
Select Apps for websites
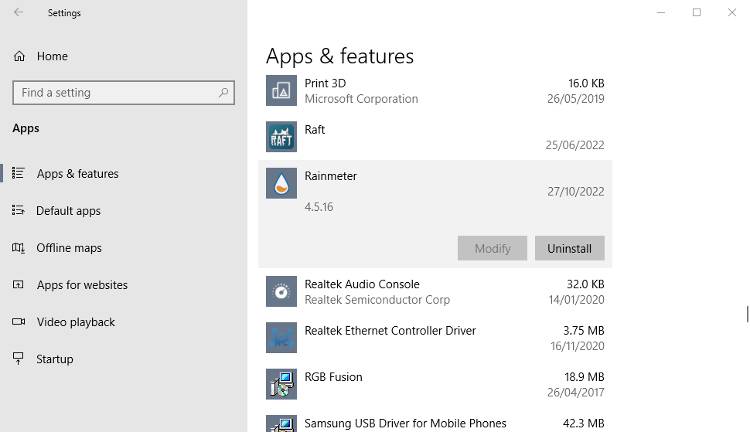82,285
